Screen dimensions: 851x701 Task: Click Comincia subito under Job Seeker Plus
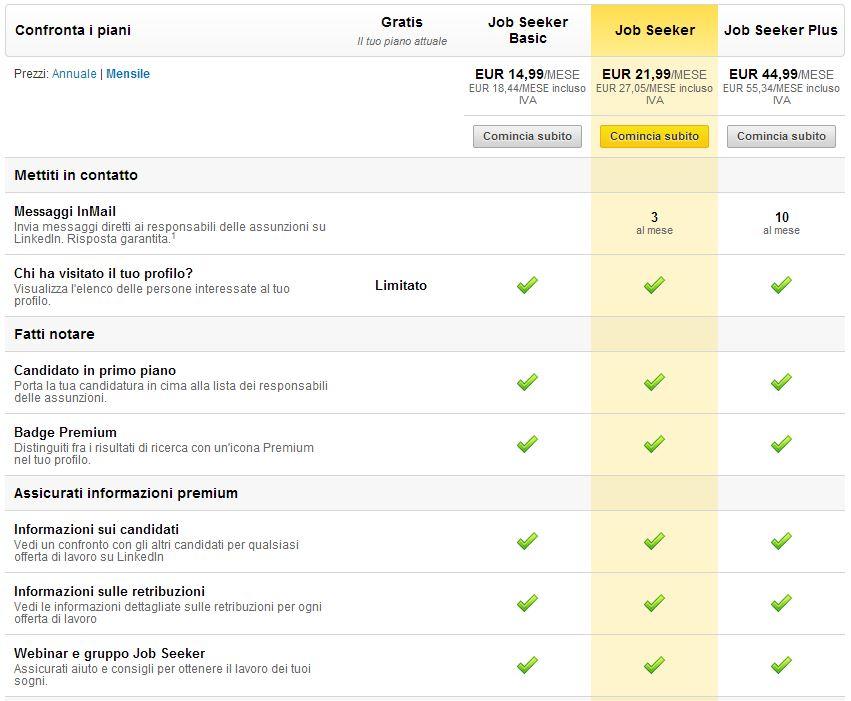pyautogui.click(x=781, y=136)
